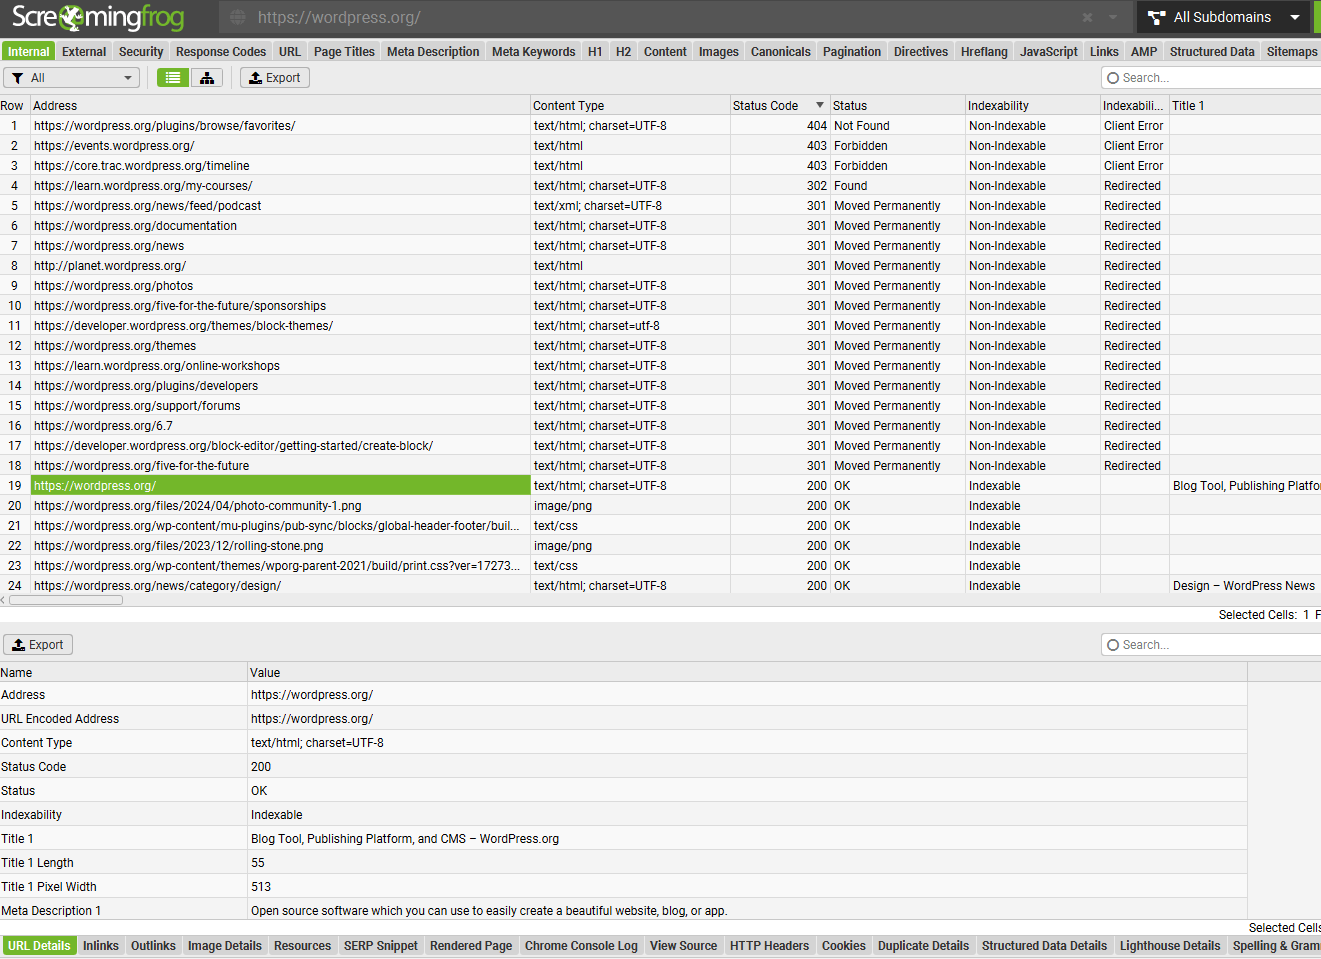Switch to the Outlinks bottom tab
Screen dimensions: 1321x959
(x=153, y=946)
